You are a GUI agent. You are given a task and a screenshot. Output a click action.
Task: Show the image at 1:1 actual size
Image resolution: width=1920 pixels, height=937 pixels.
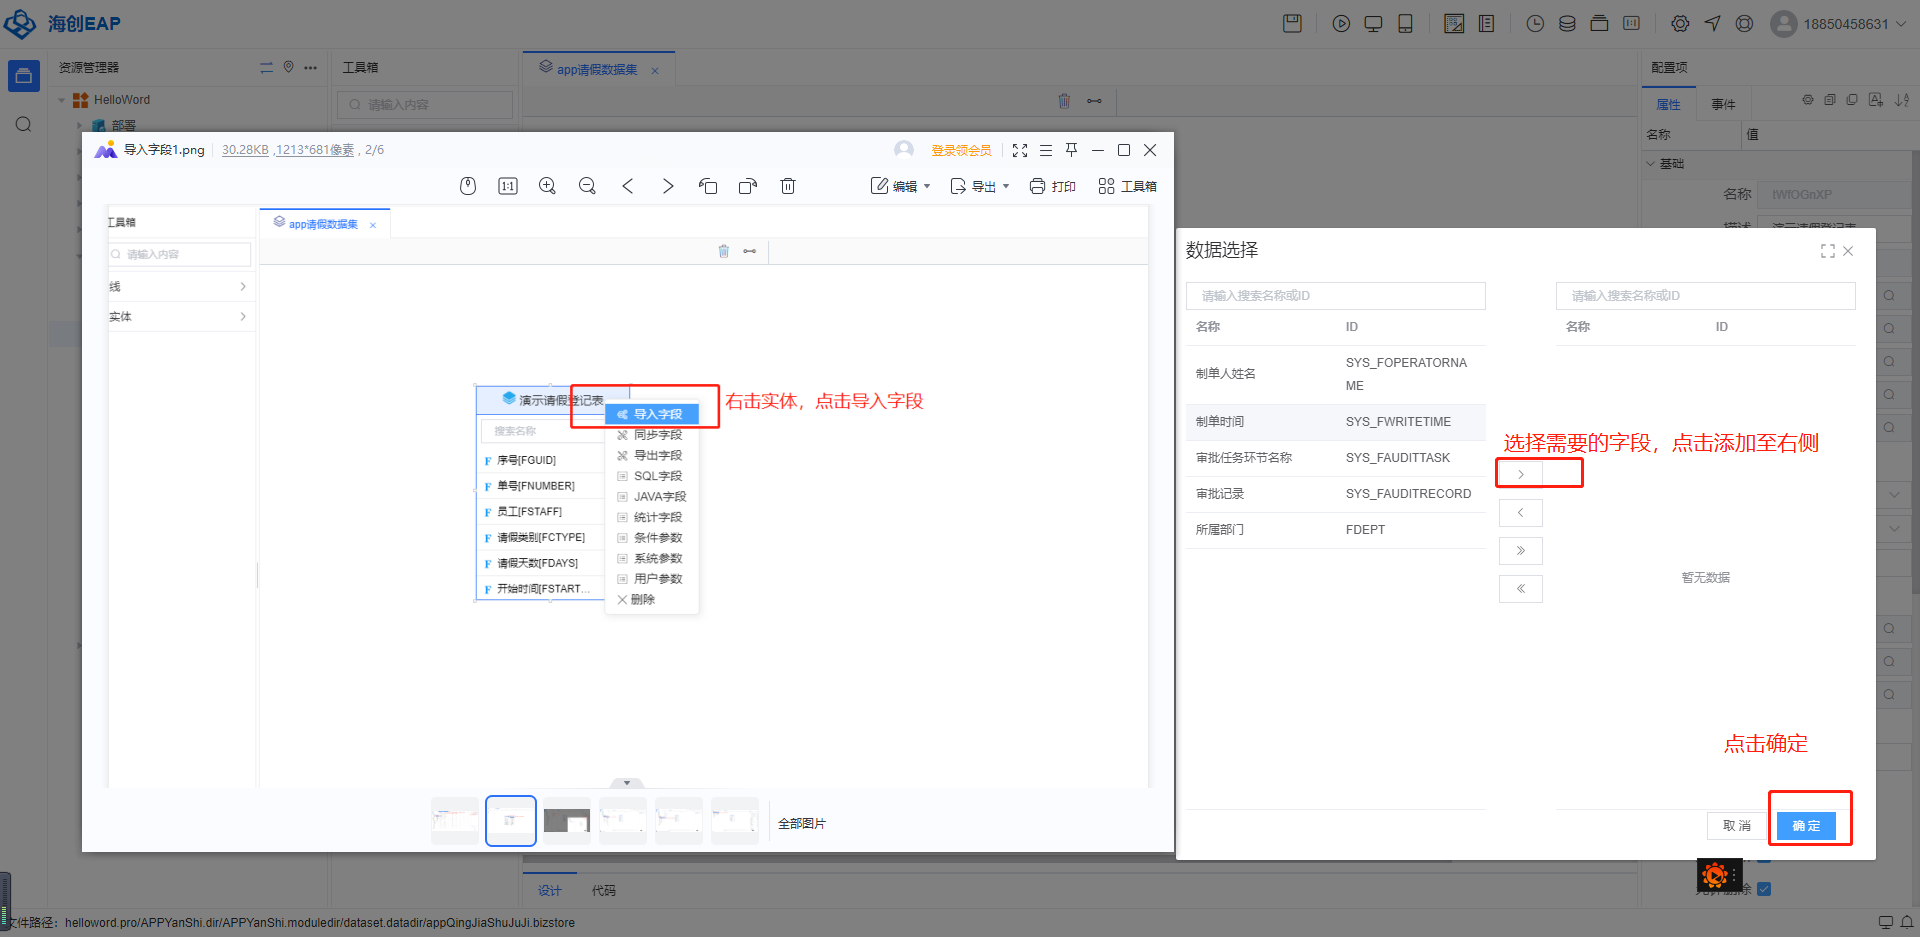[x=508, y=186]
